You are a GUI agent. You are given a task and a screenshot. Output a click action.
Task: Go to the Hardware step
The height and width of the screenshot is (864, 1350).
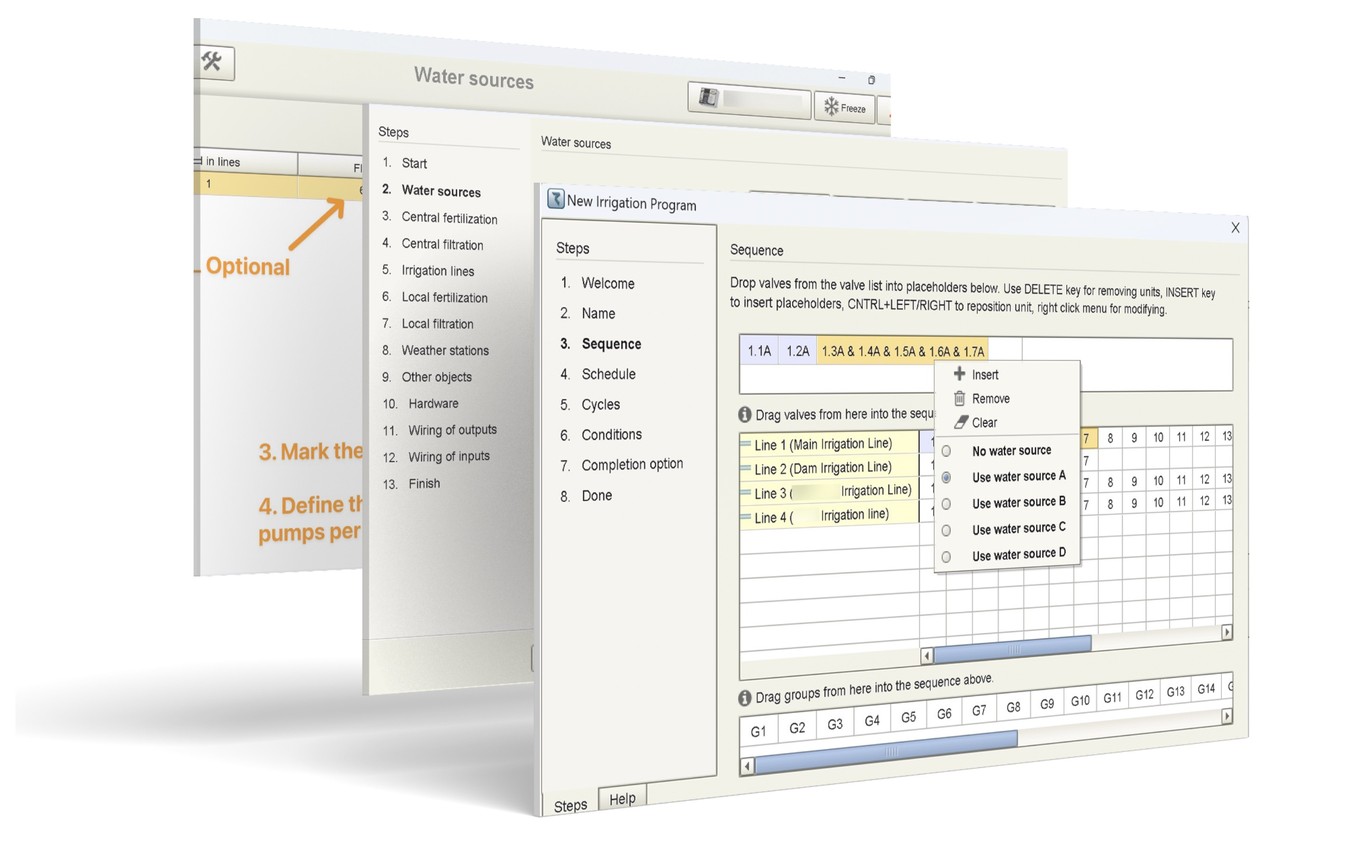(x=433, y=403)
